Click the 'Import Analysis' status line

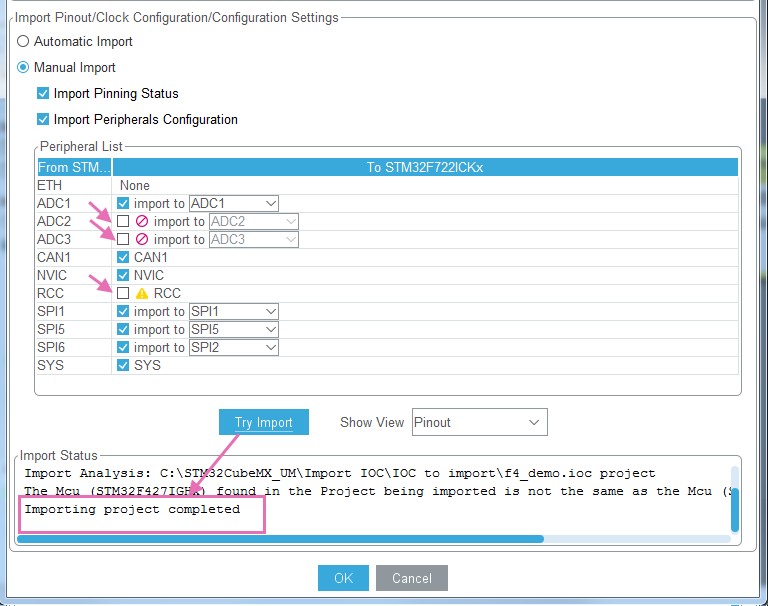[x=339, y=473]
